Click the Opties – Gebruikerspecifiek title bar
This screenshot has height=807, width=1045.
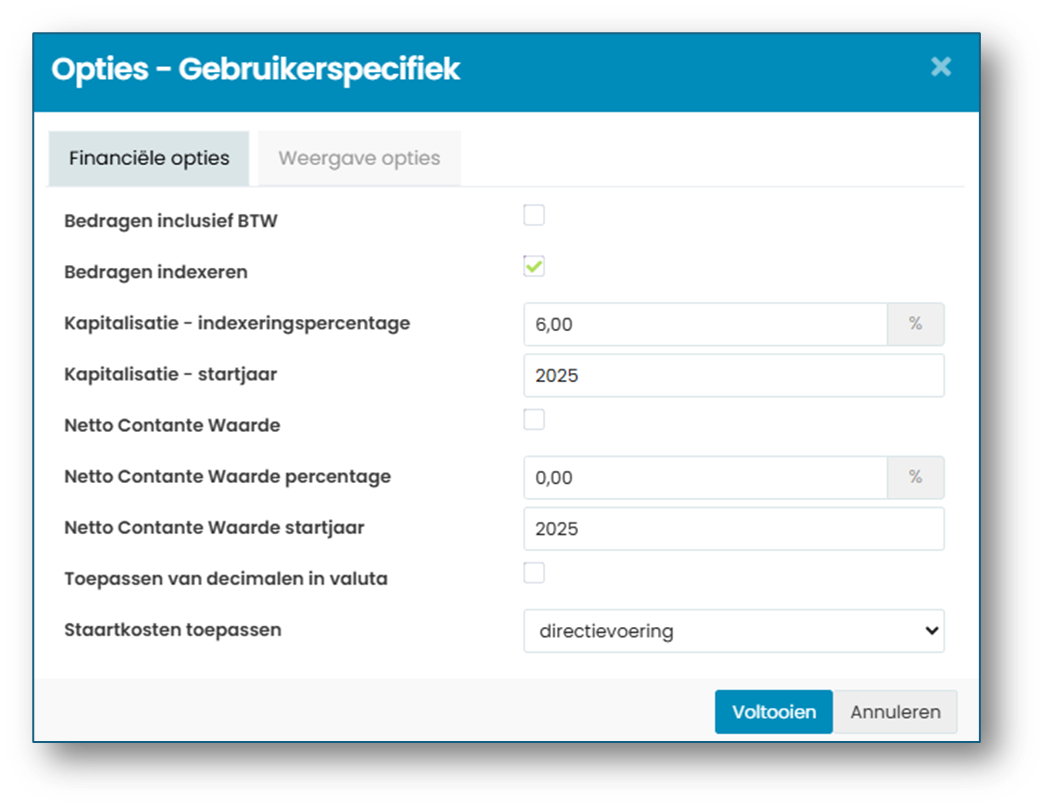tap(507, 72)
